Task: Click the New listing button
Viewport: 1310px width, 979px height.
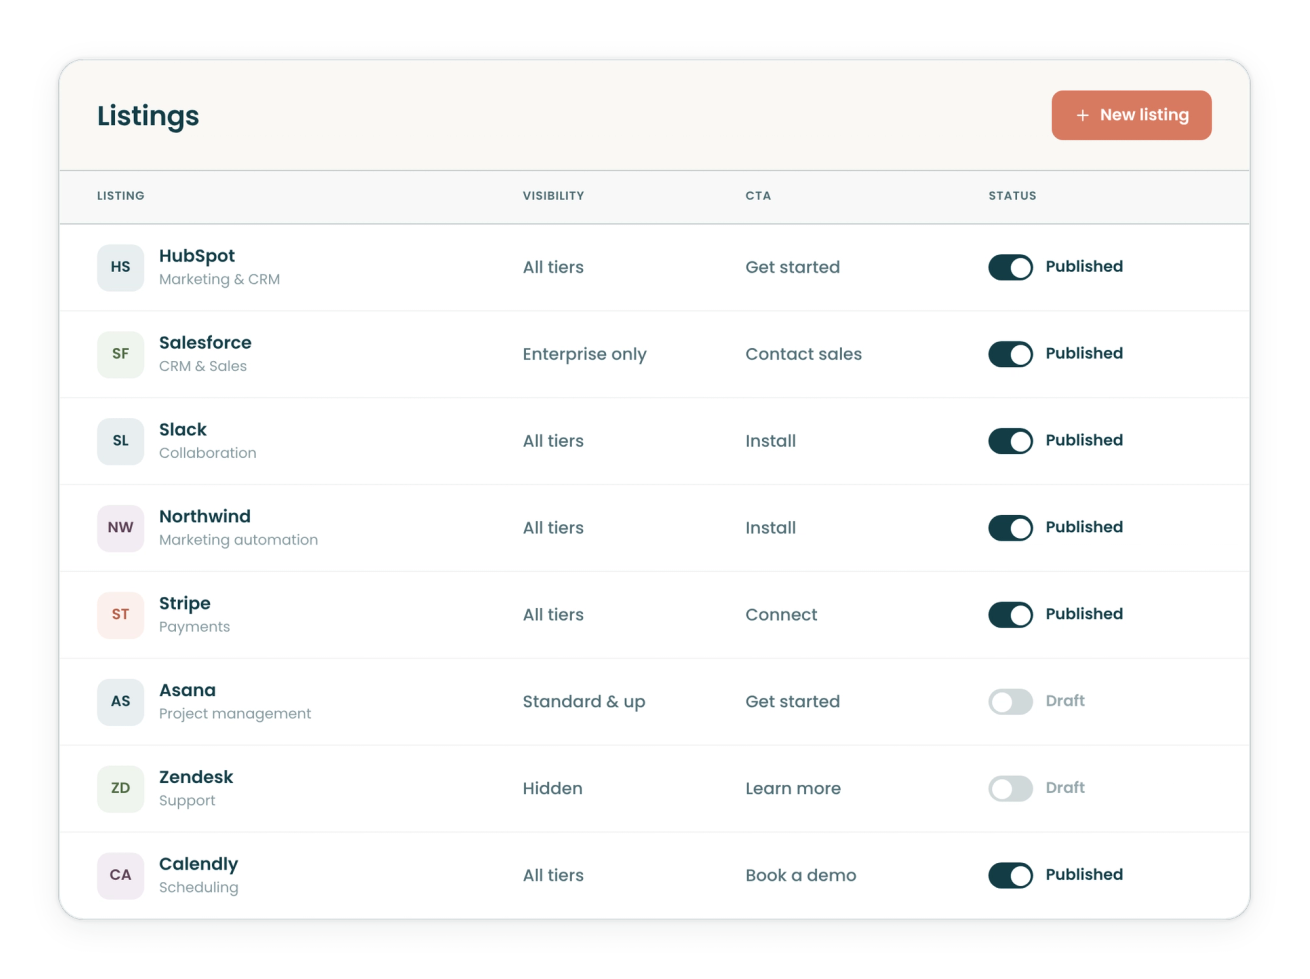Action: click(1131, 115)
